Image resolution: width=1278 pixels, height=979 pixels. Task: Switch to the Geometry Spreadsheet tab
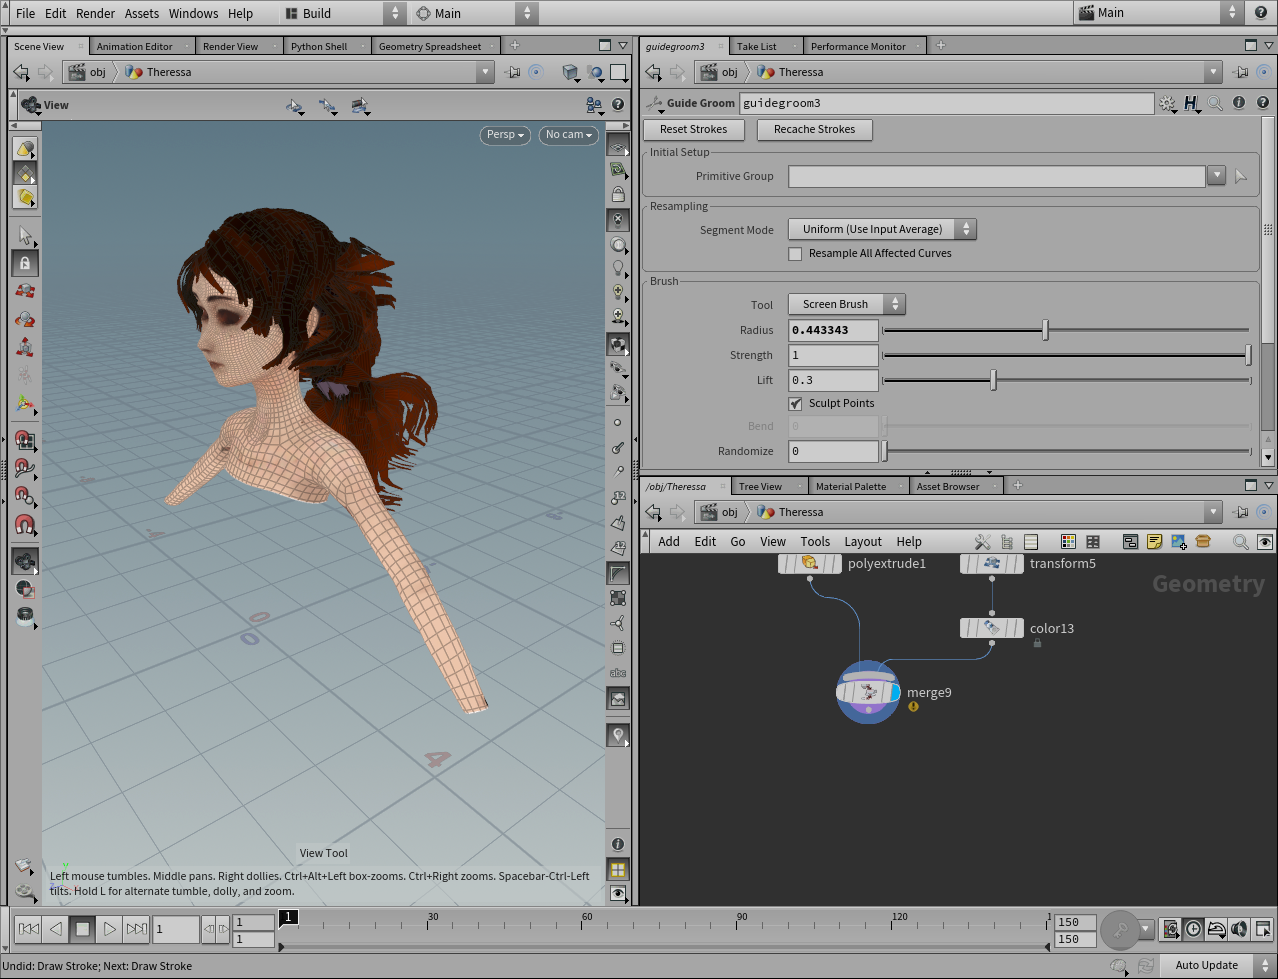pyautogui.click(x=430, y=46)
